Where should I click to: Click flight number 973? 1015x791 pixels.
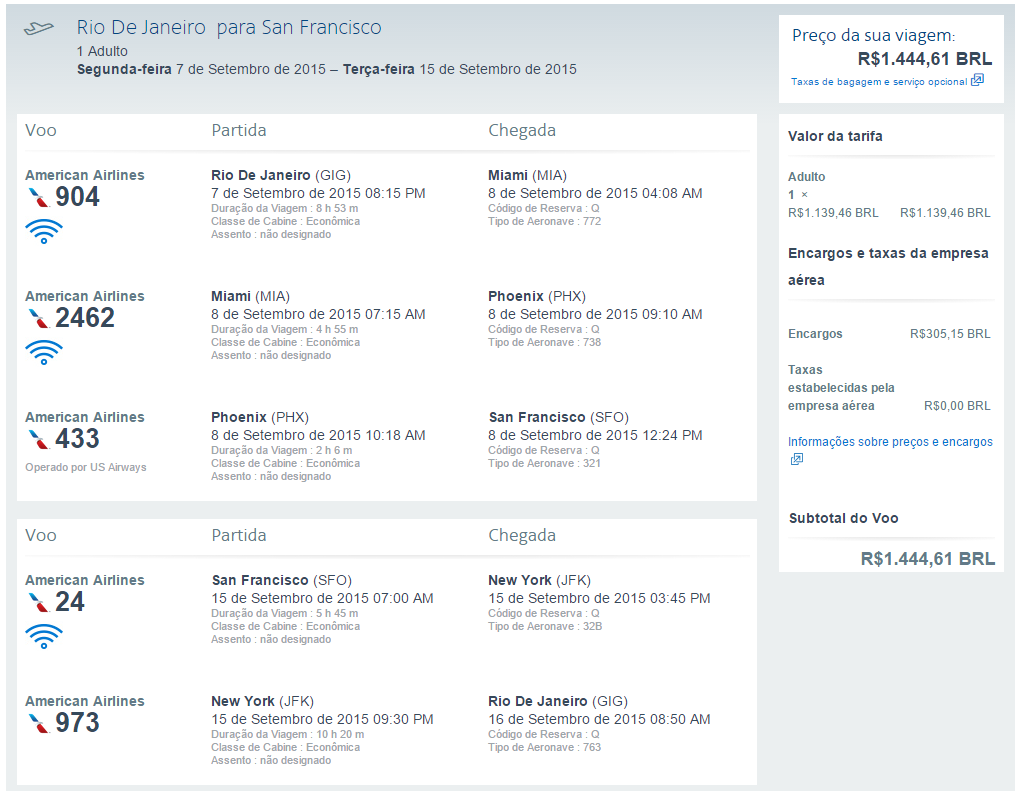[77, 723]
